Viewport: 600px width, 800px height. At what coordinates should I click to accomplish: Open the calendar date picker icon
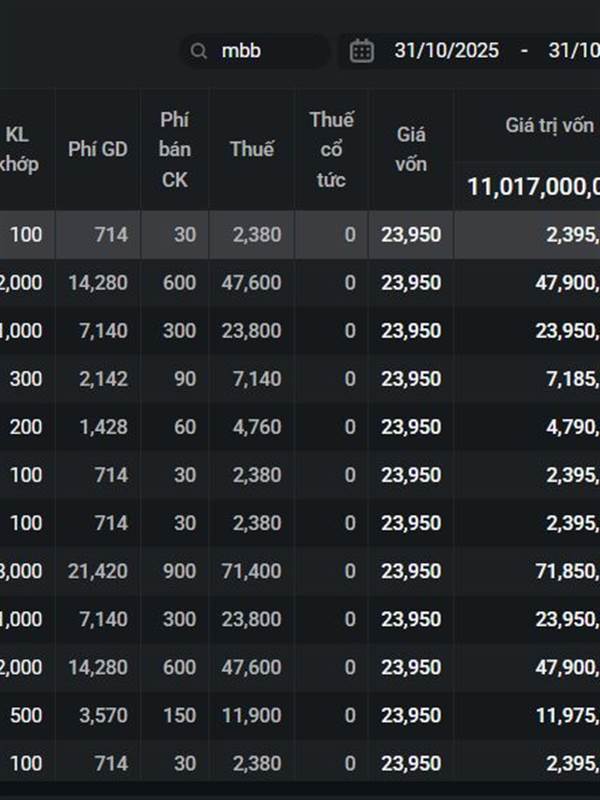(362, 51)
